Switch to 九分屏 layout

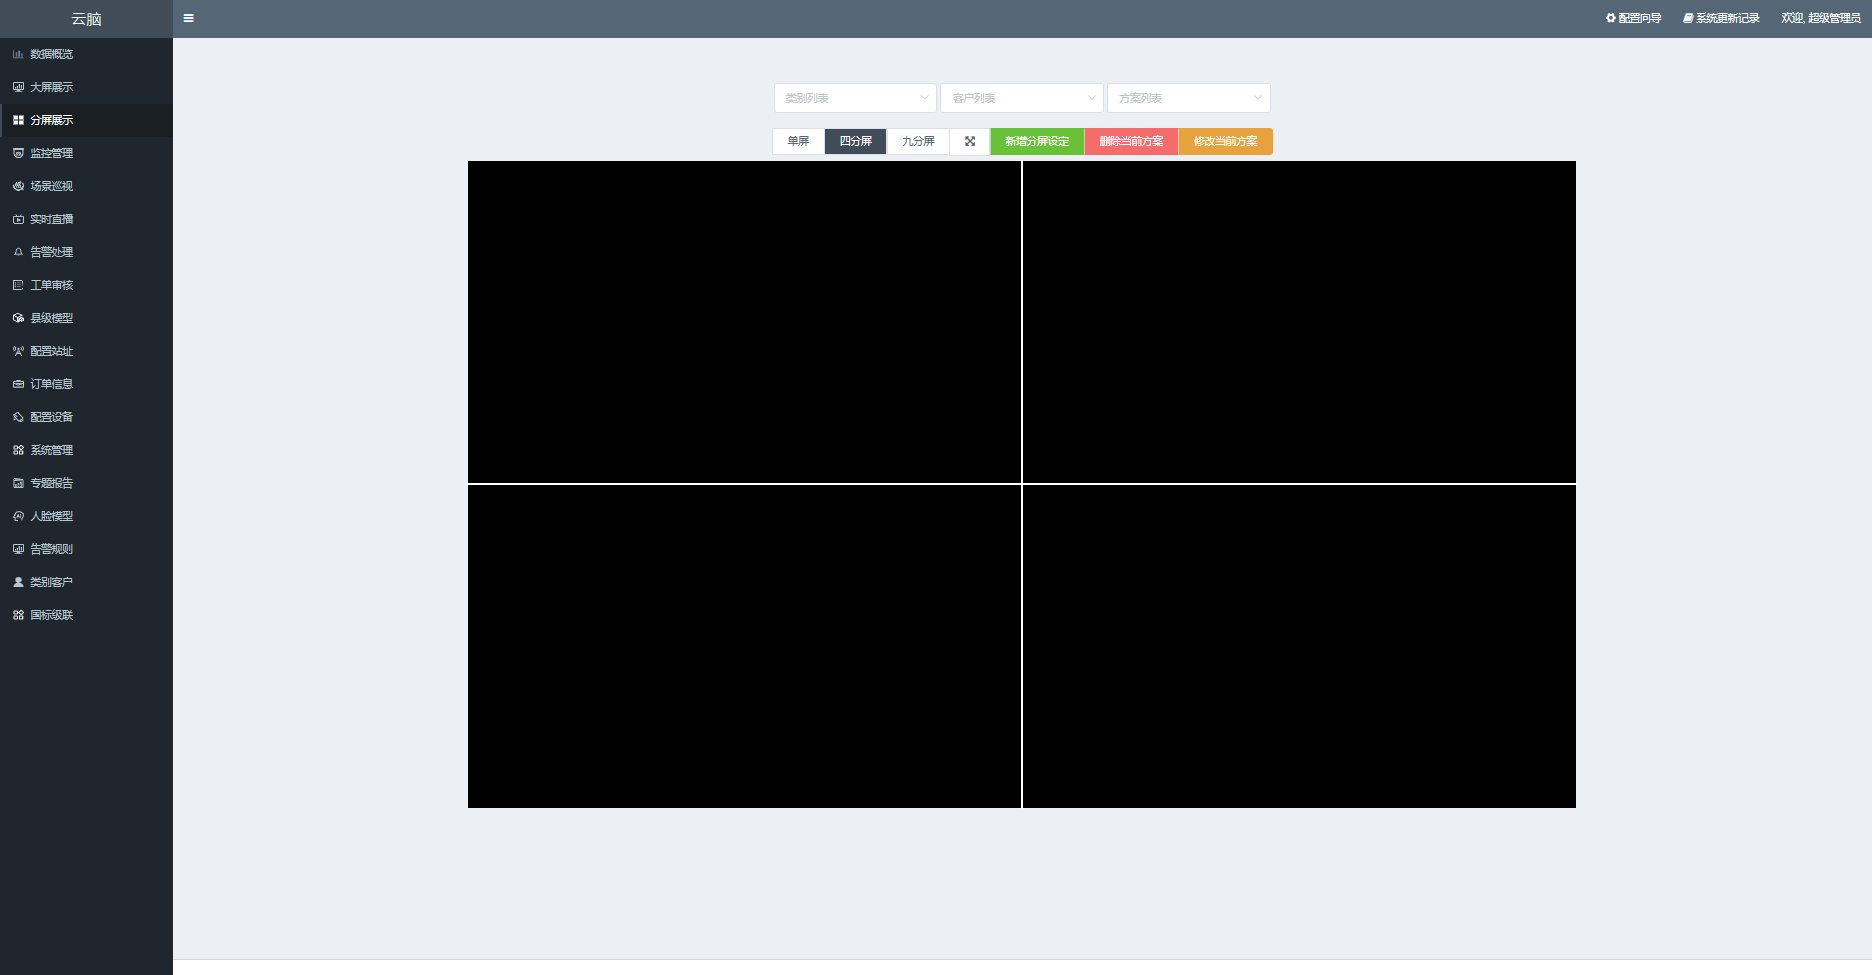tap(918, 141)
